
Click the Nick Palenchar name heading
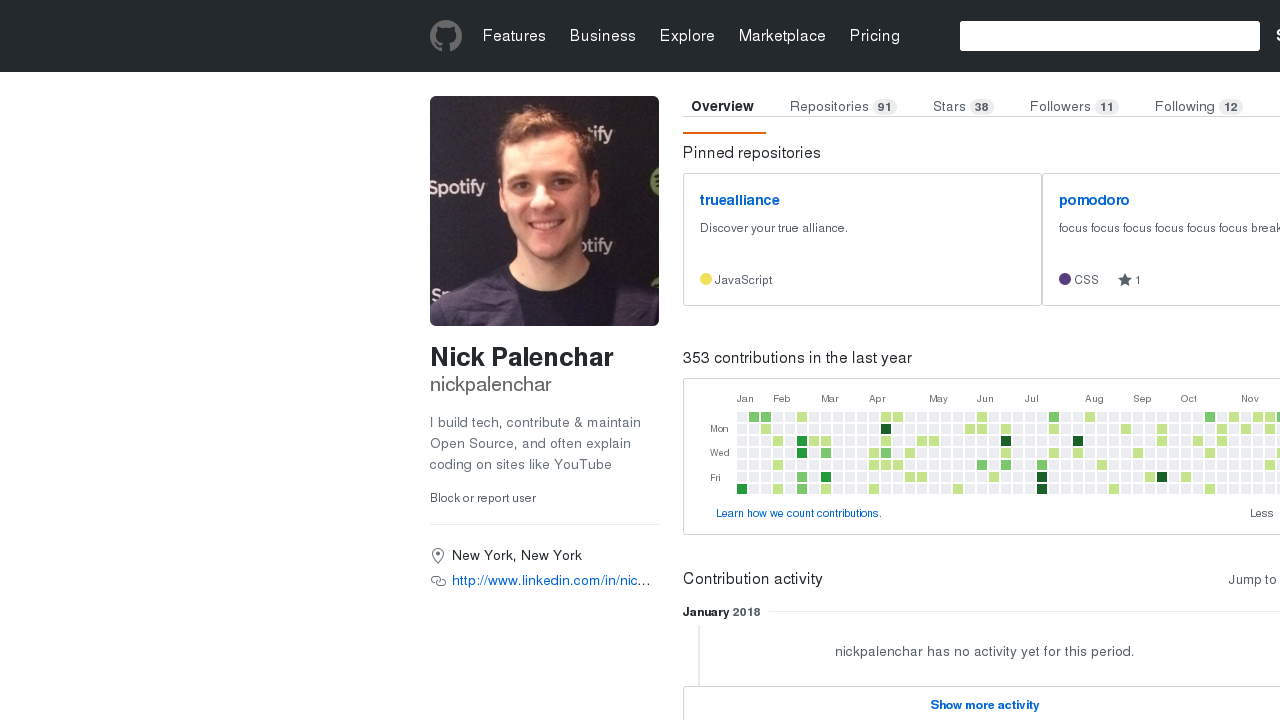(522, 357)
